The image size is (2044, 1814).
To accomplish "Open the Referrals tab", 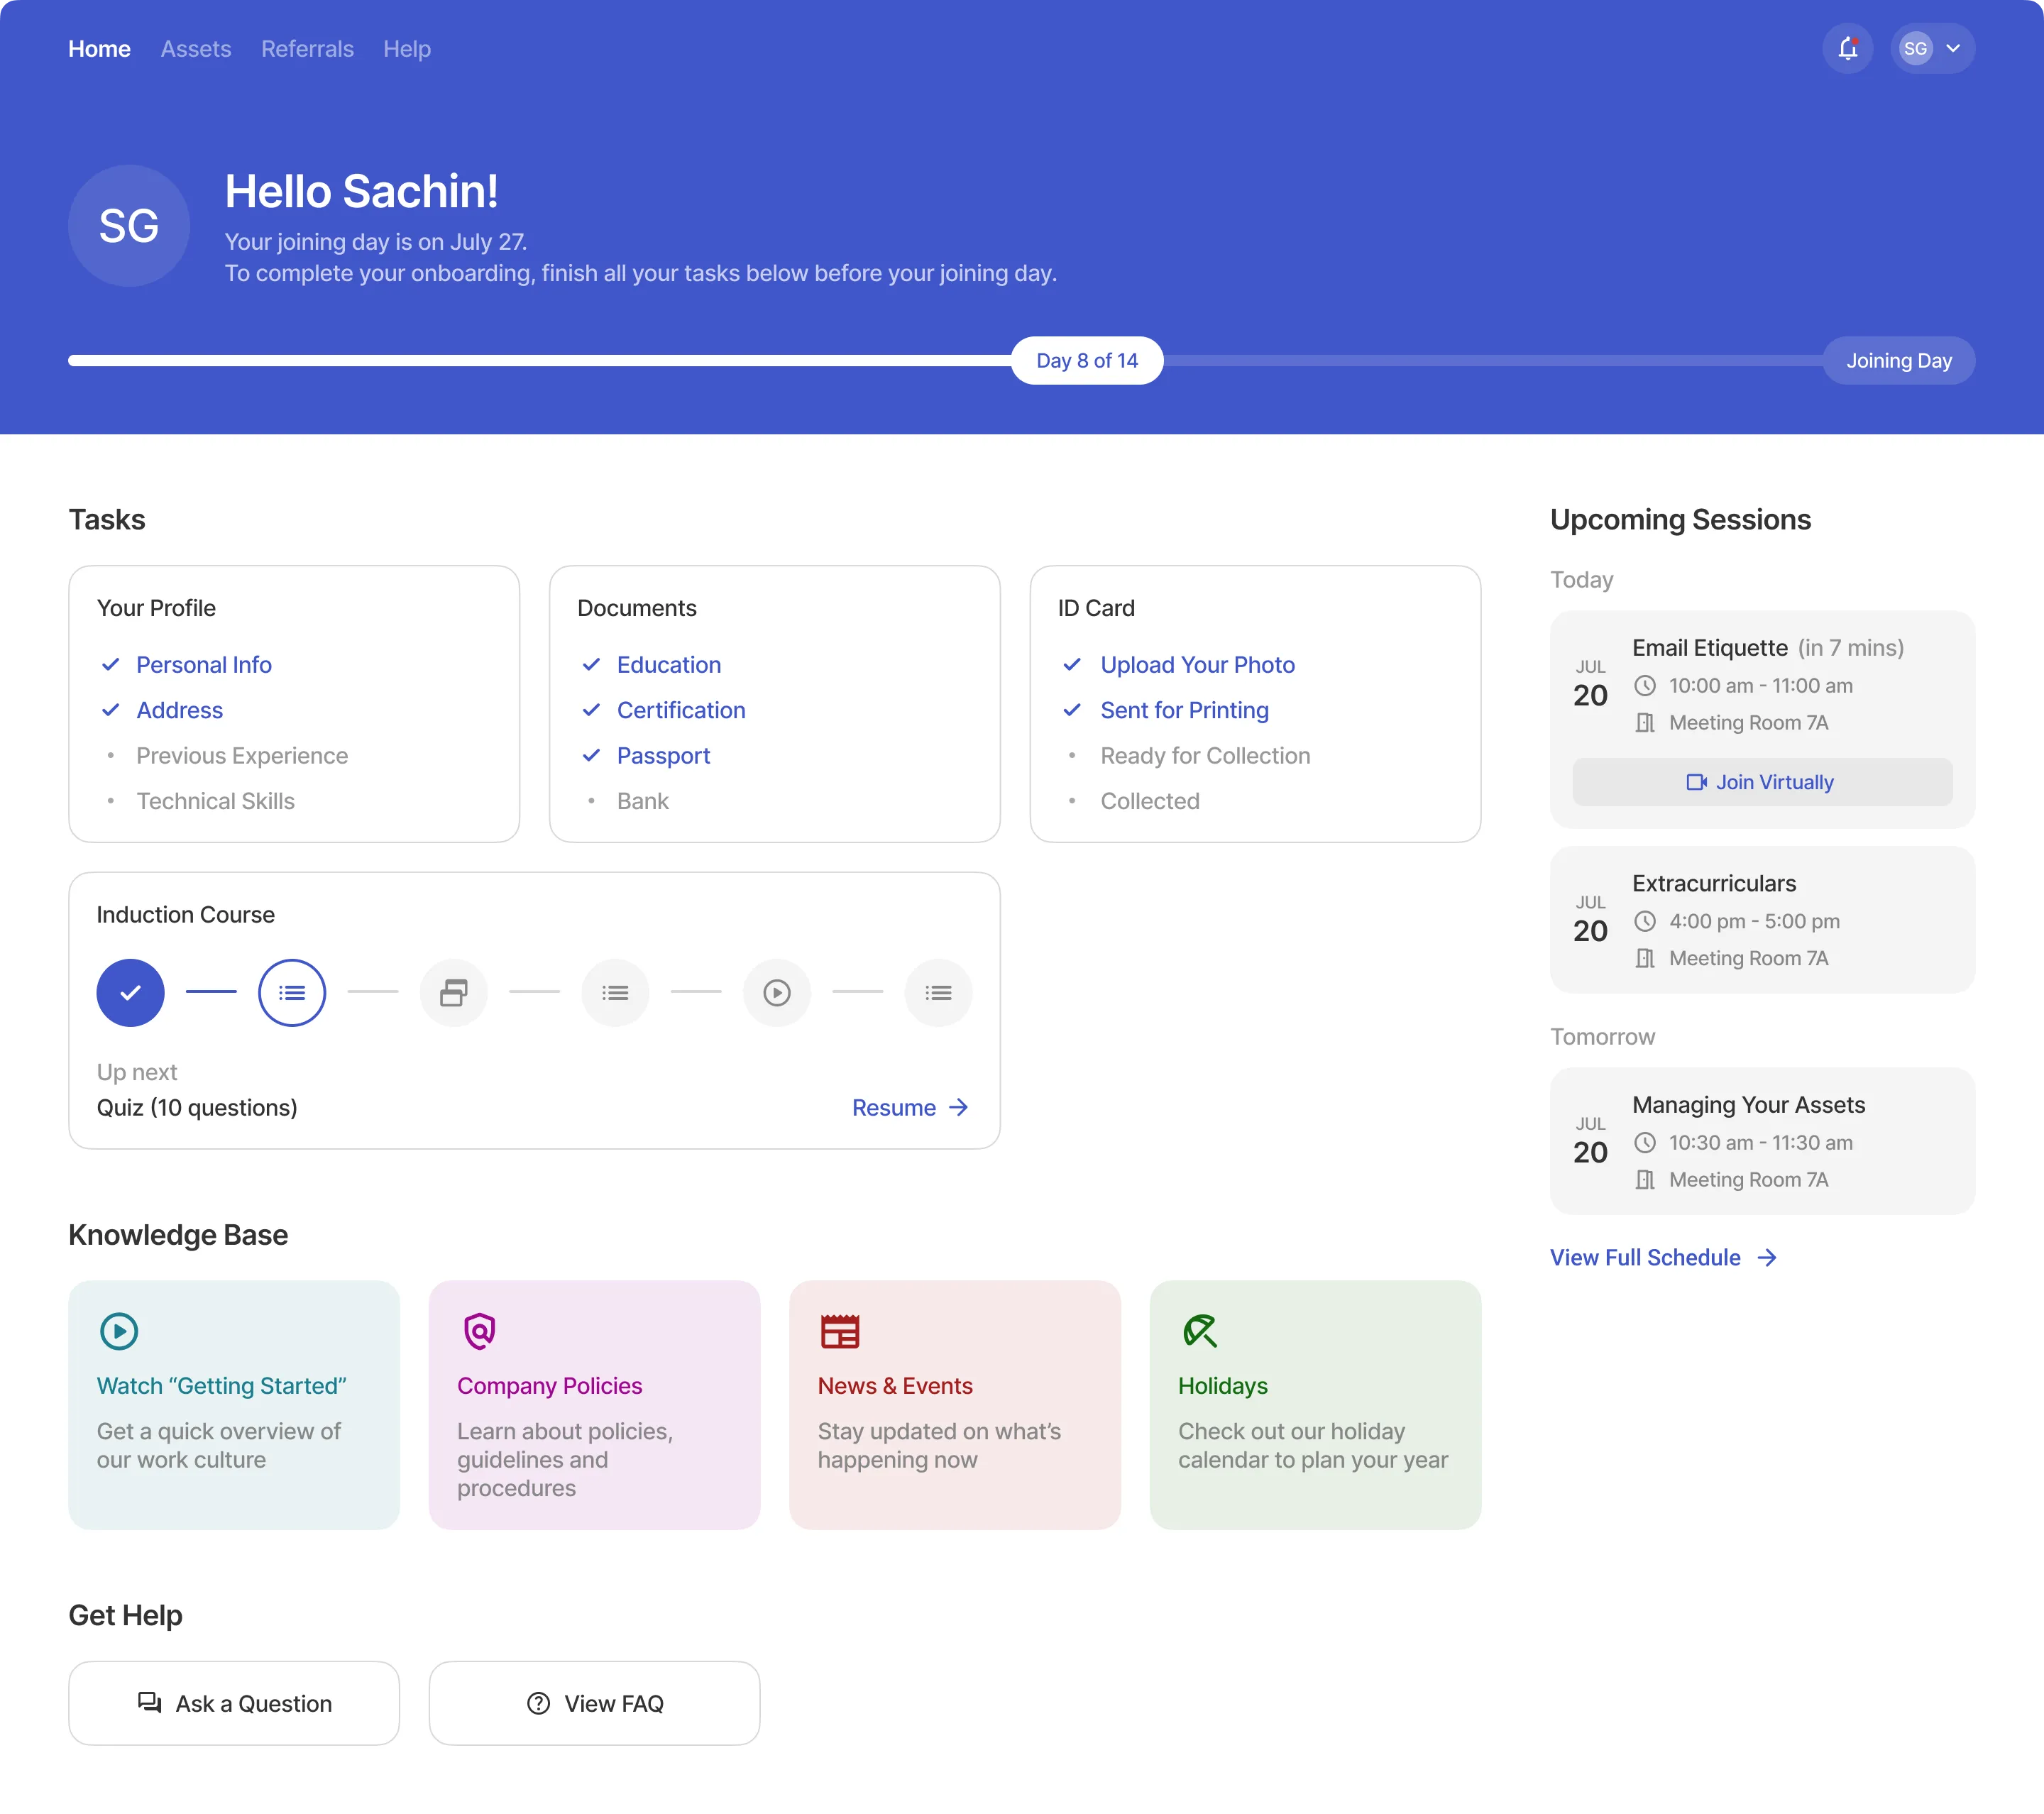I will point(307,49).
